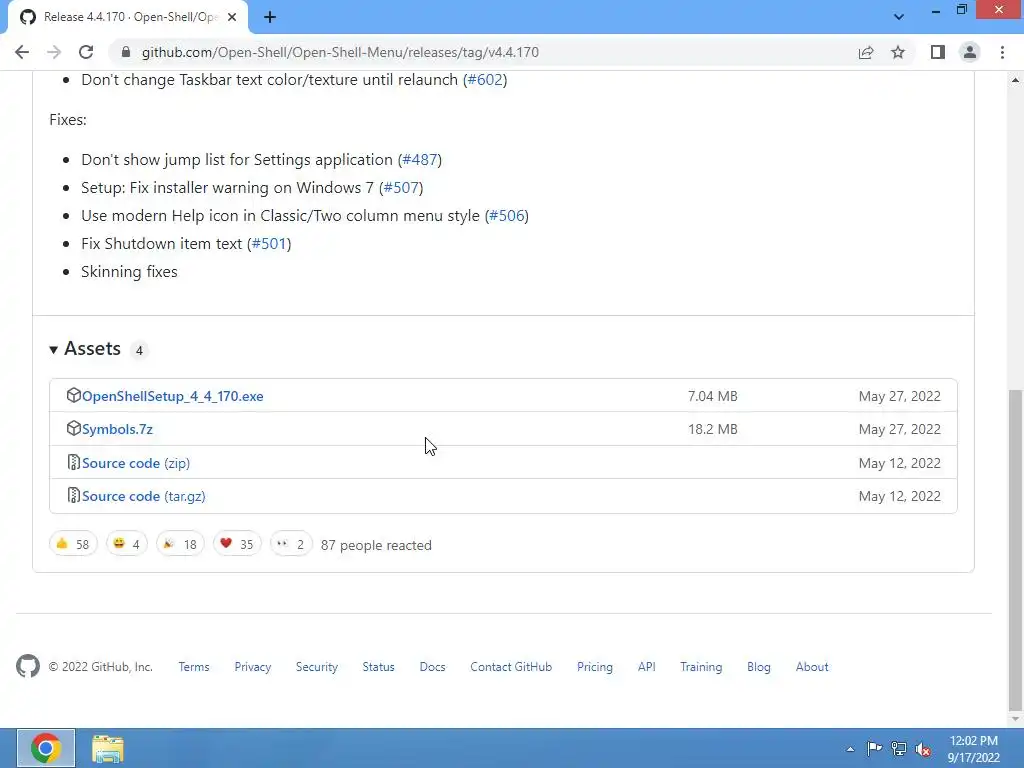Click the page vertical scrollbar thumb
Image resolution: width=1024 pixels, height=768 pixels.
[1015, 549]
